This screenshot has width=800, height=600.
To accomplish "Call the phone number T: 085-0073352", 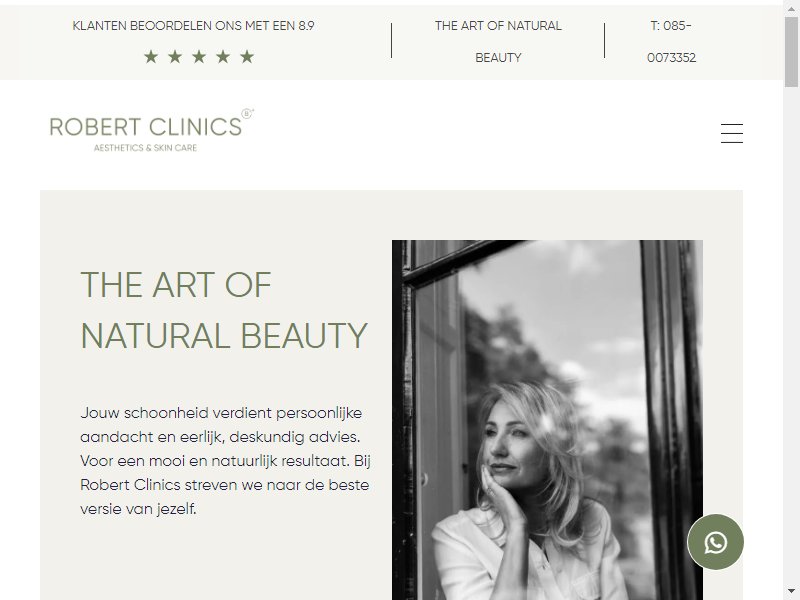I will pos(671,41).
